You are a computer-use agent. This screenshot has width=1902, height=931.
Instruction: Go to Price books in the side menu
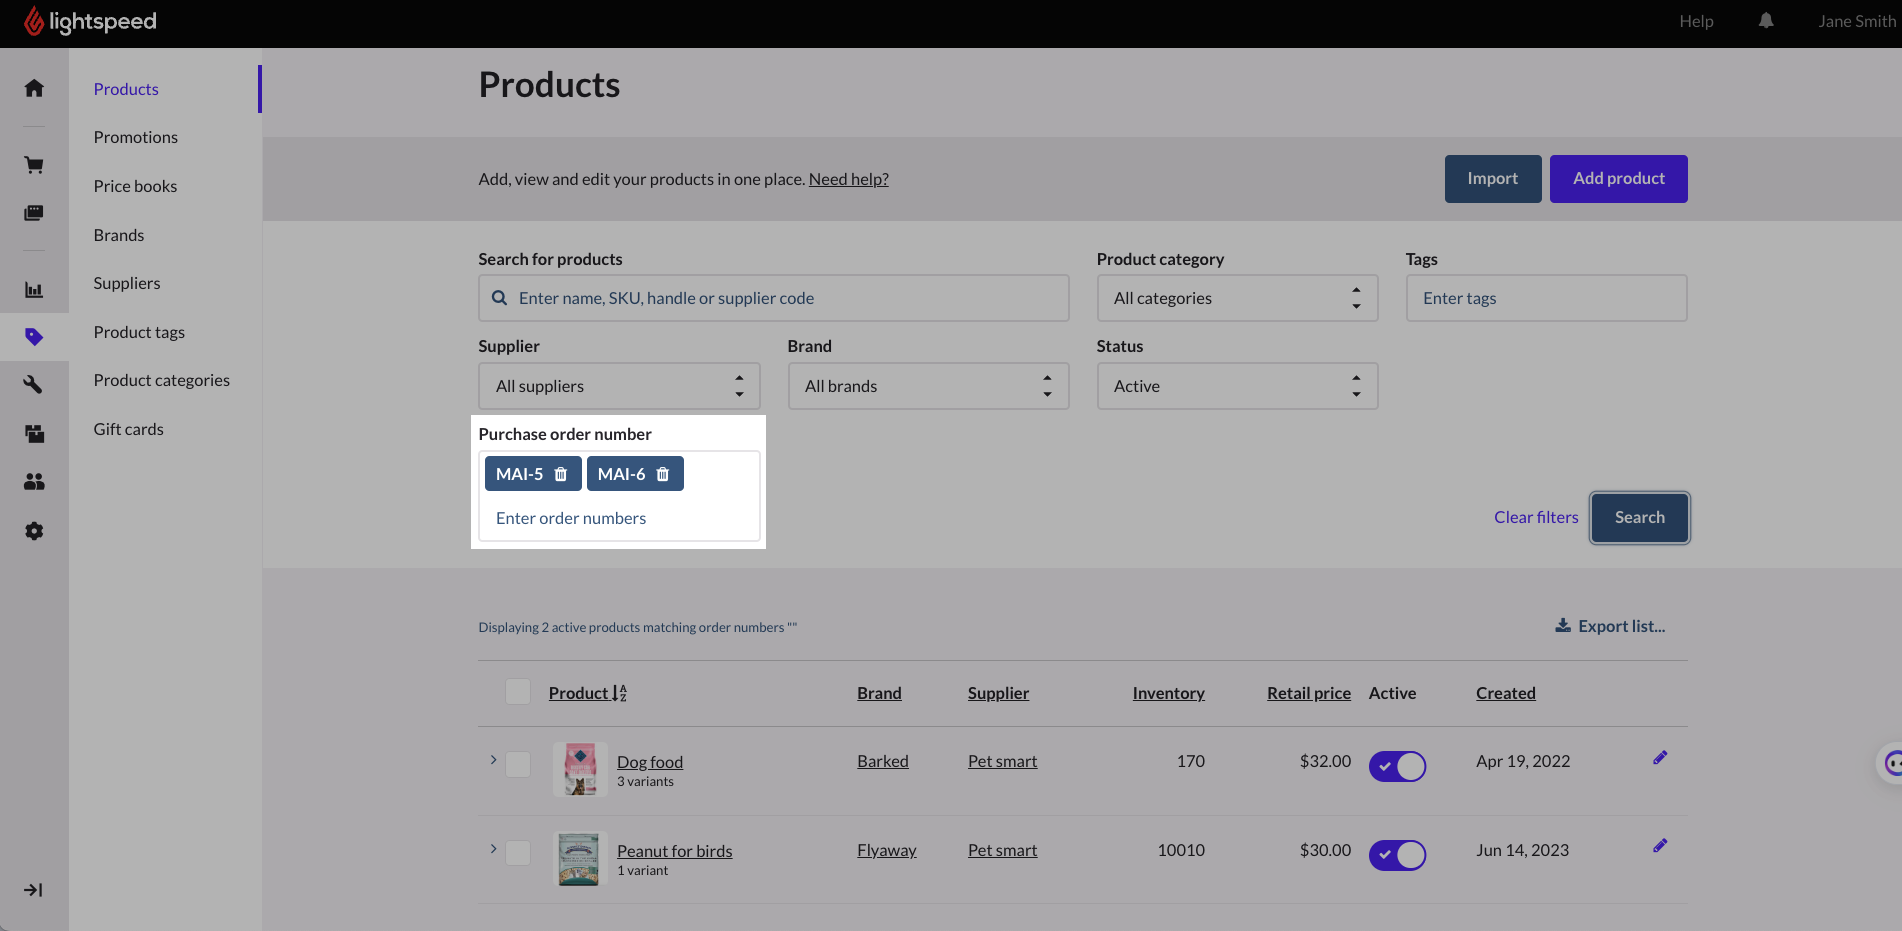[135, 186]
